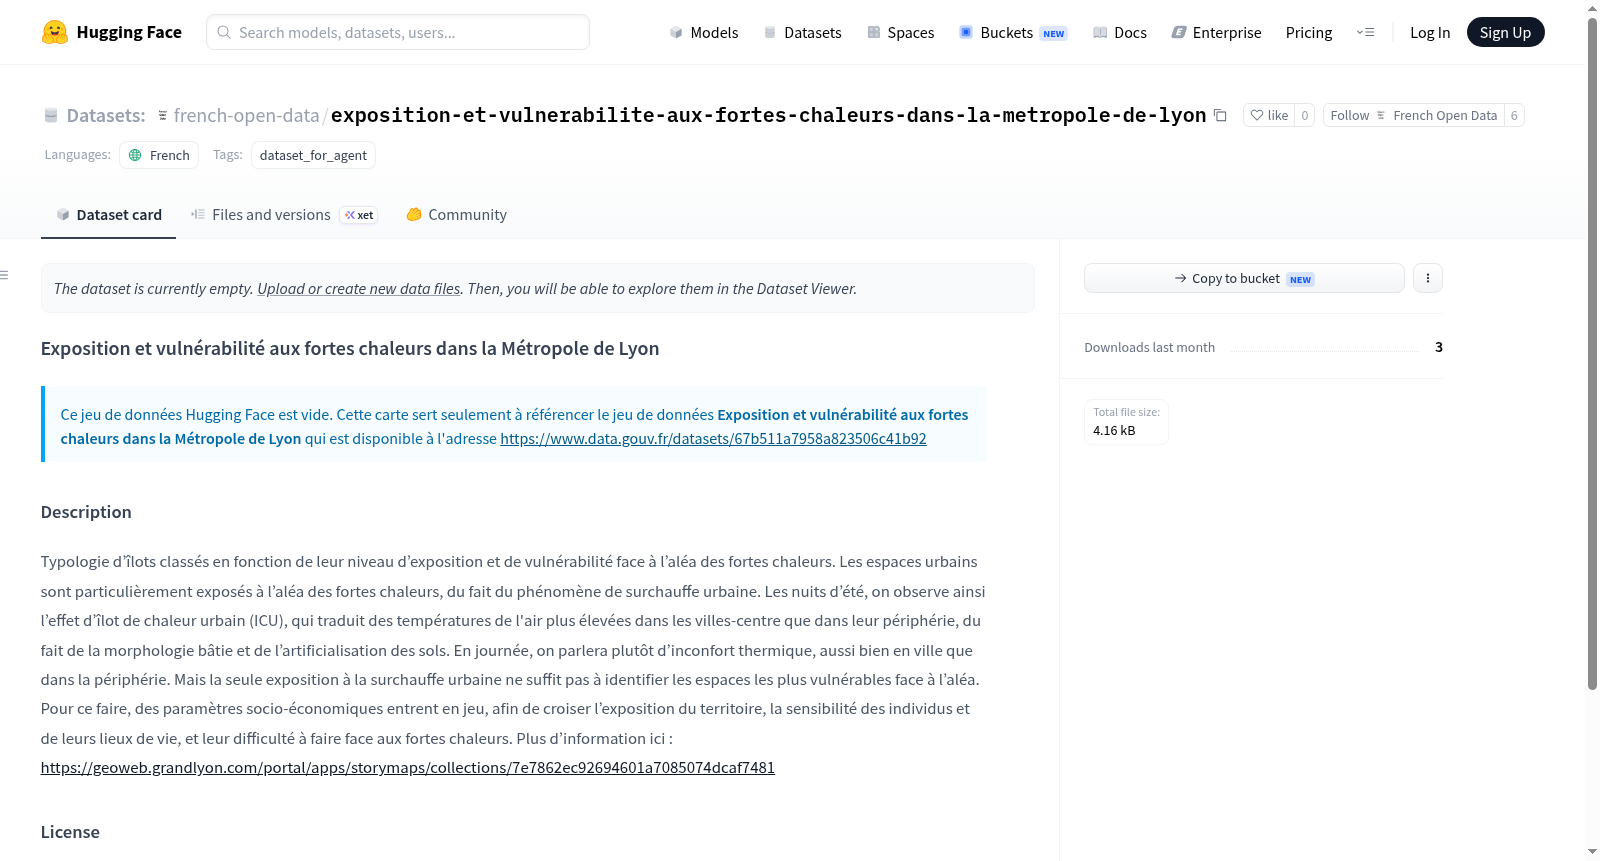Image resolution: width=1600 pixels, height=861 pixels.
Task: Open the Docs page
Action: [x=1120, y=32]
